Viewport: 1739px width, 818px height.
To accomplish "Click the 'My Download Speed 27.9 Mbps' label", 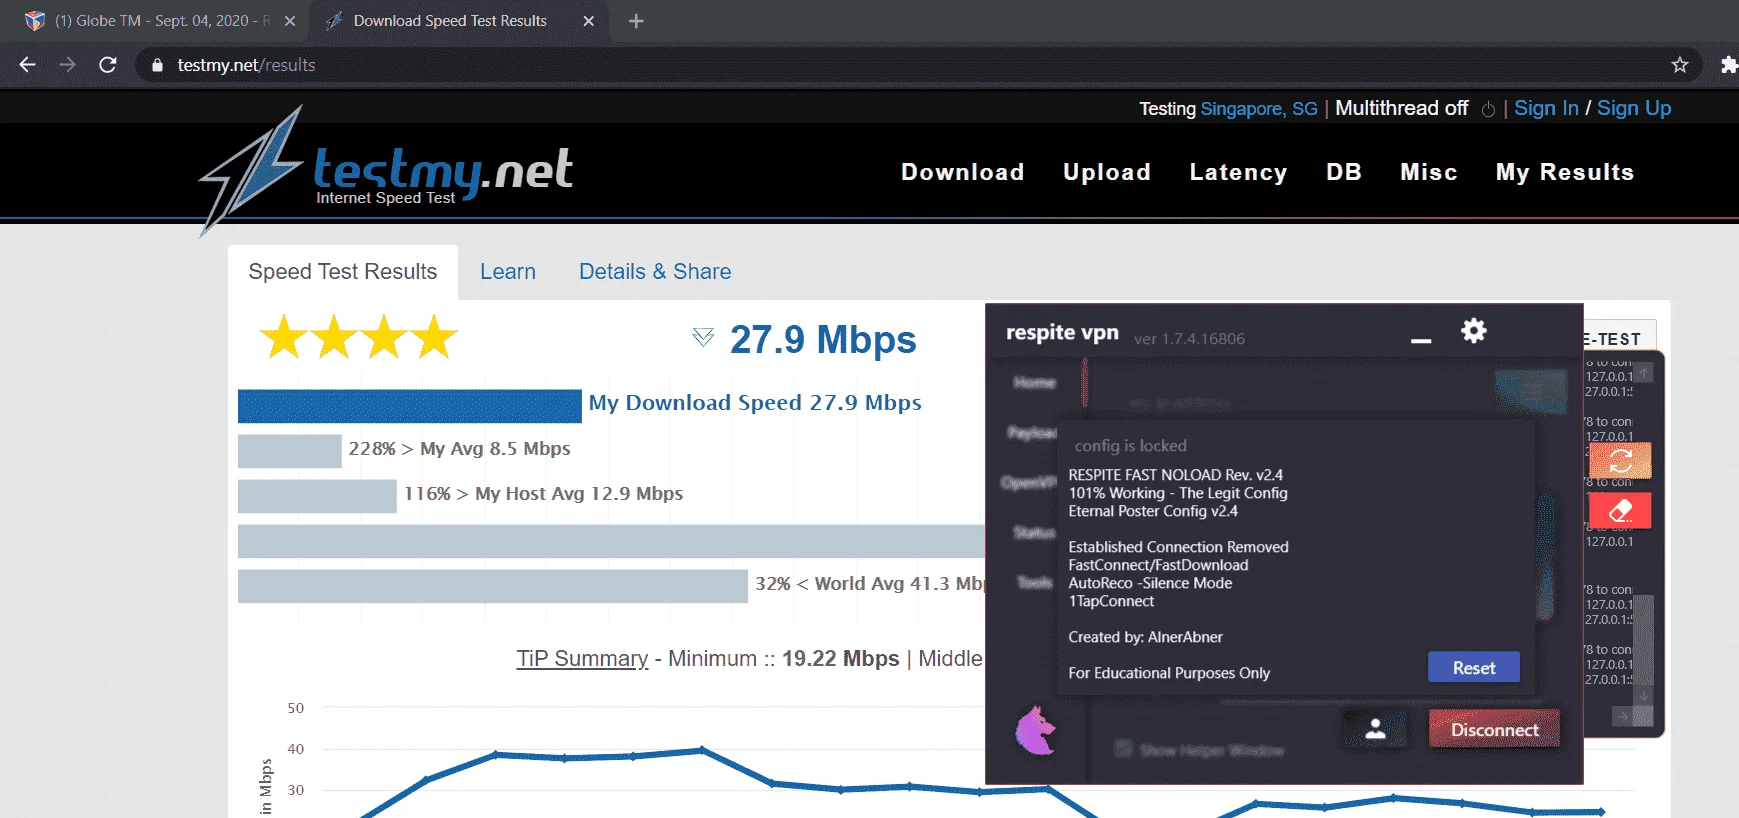I will click(x=755, y=403).
